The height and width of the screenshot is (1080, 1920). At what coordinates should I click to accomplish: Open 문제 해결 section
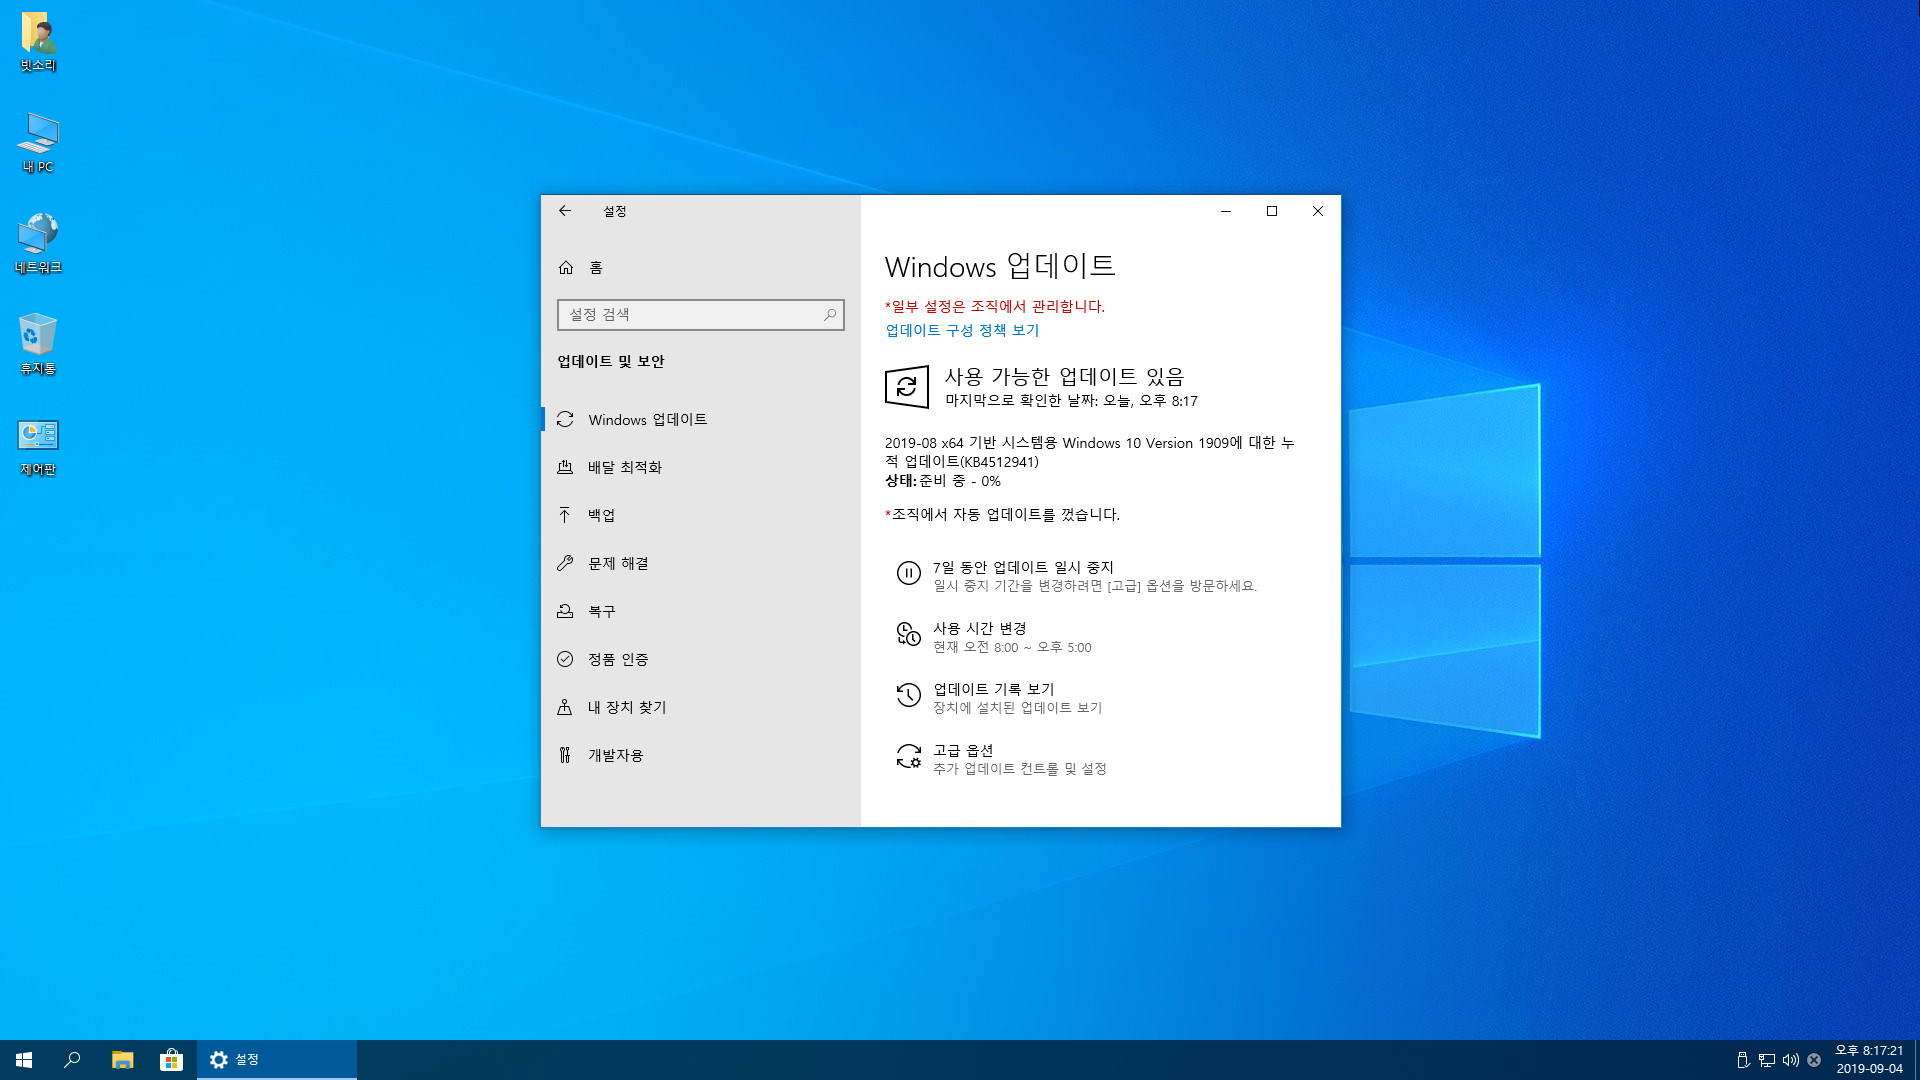700,563
